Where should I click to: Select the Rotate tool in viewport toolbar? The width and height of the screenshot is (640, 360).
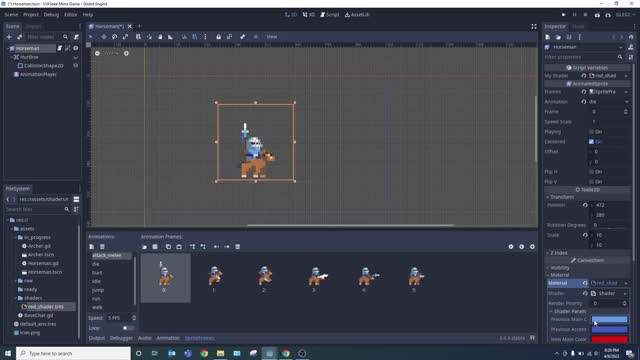114,37
